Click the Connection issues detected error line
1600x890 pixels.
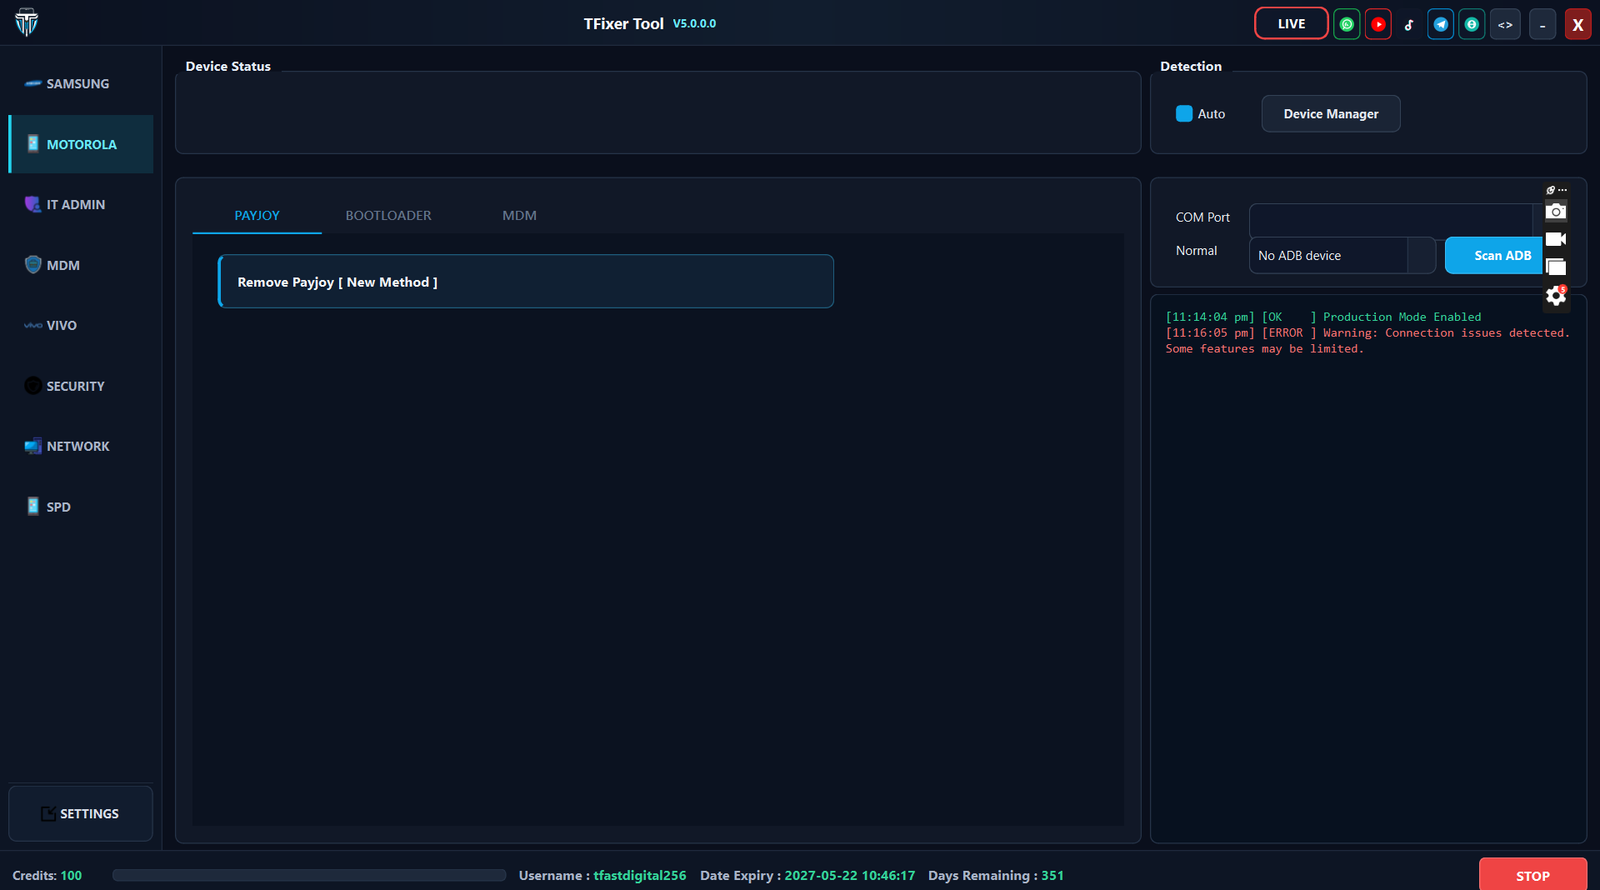click(x=1367, y=341)
